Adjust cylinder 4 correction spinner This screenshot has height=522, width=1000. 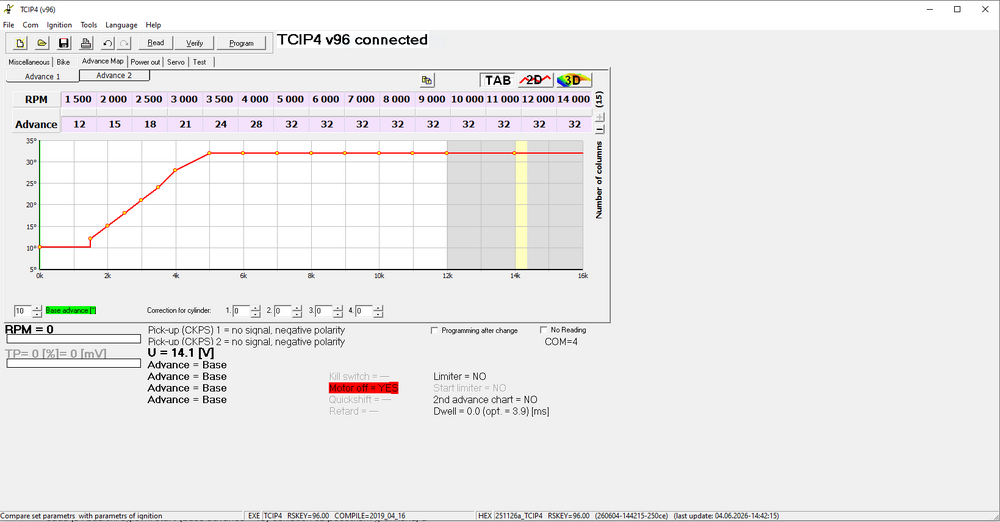click(378, 311)
